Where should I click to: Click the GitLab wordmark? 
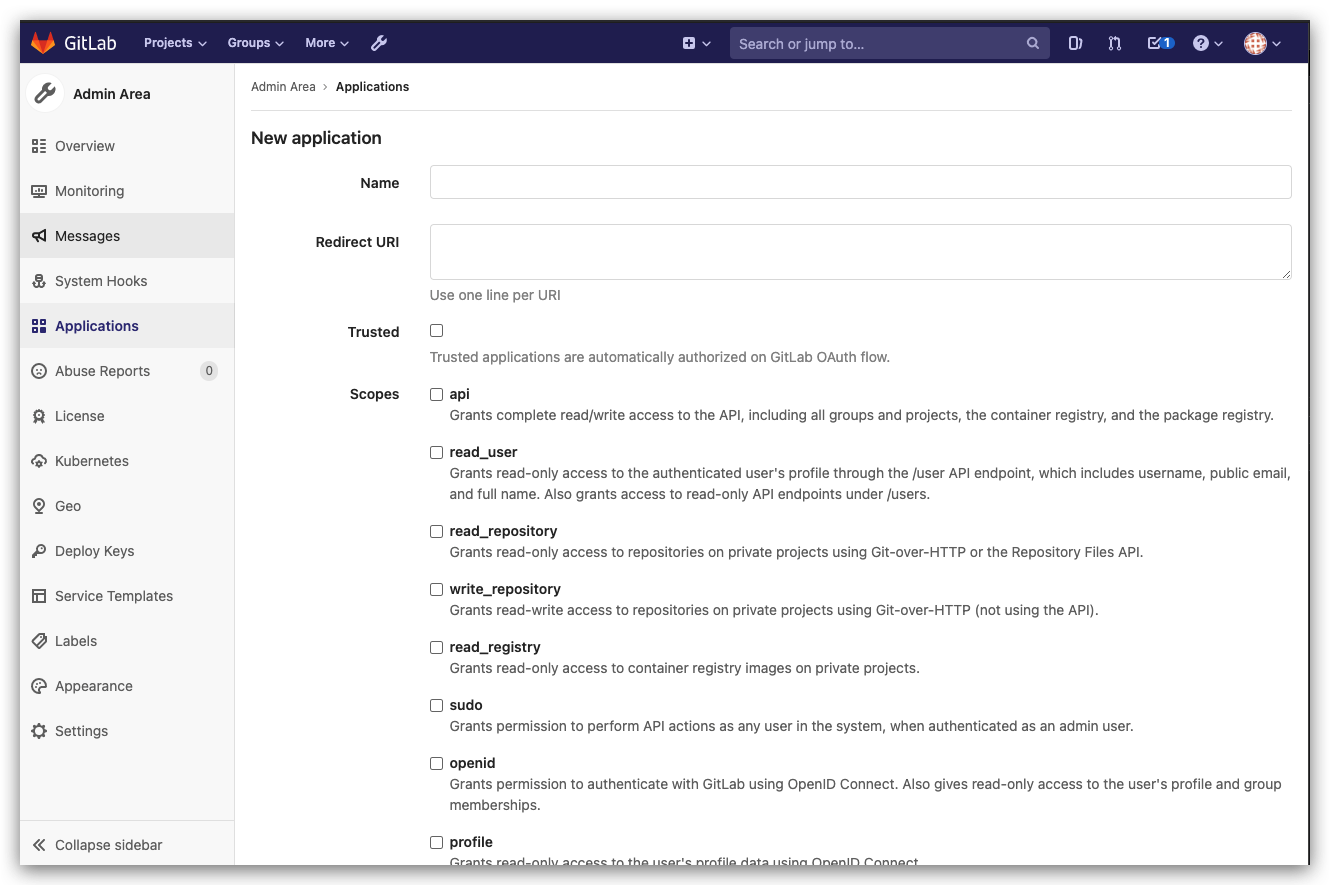pos(90,43)
